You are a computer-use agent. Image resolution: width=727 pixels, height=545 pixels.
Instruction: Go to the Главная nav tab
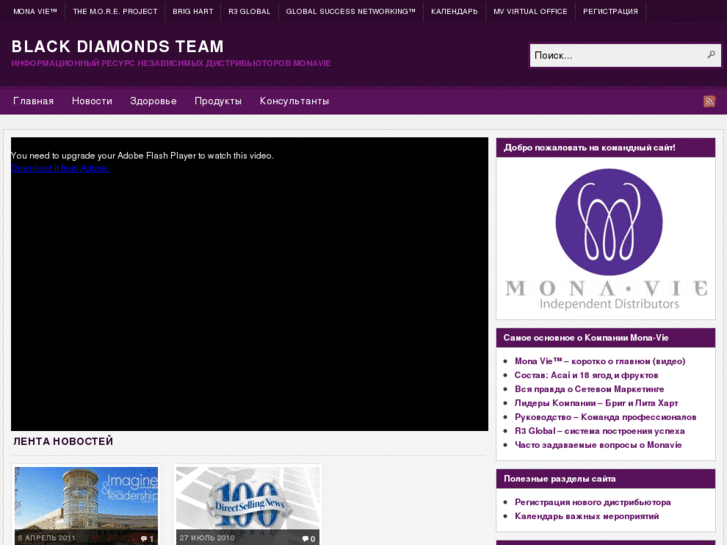click(x=33, y=101)
